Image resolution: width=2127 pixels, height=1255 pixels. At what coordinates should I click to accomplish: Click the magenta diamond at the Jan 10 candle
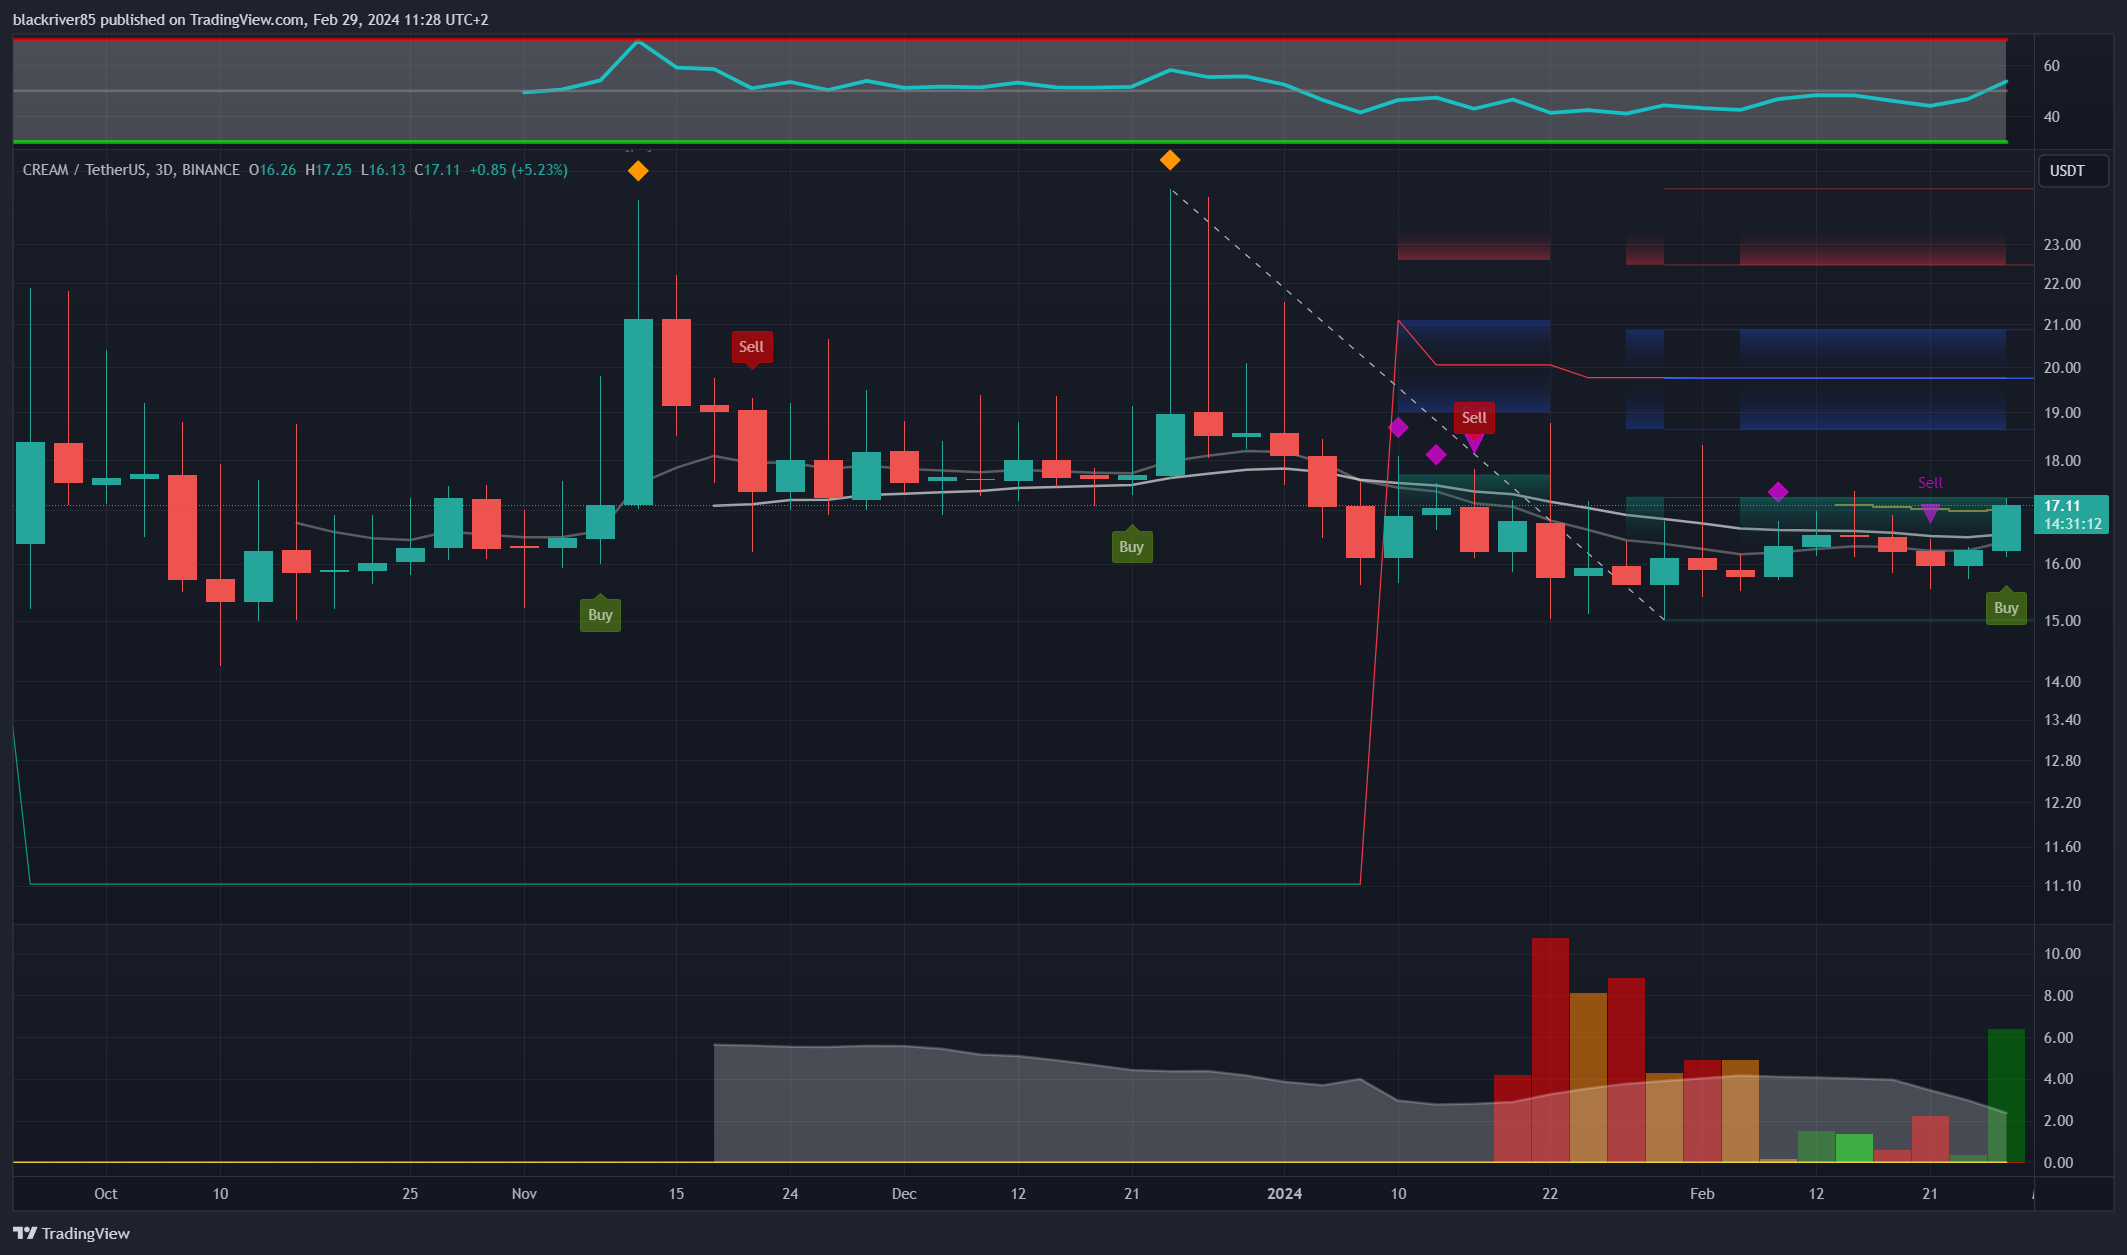(x=1398, y=428)
